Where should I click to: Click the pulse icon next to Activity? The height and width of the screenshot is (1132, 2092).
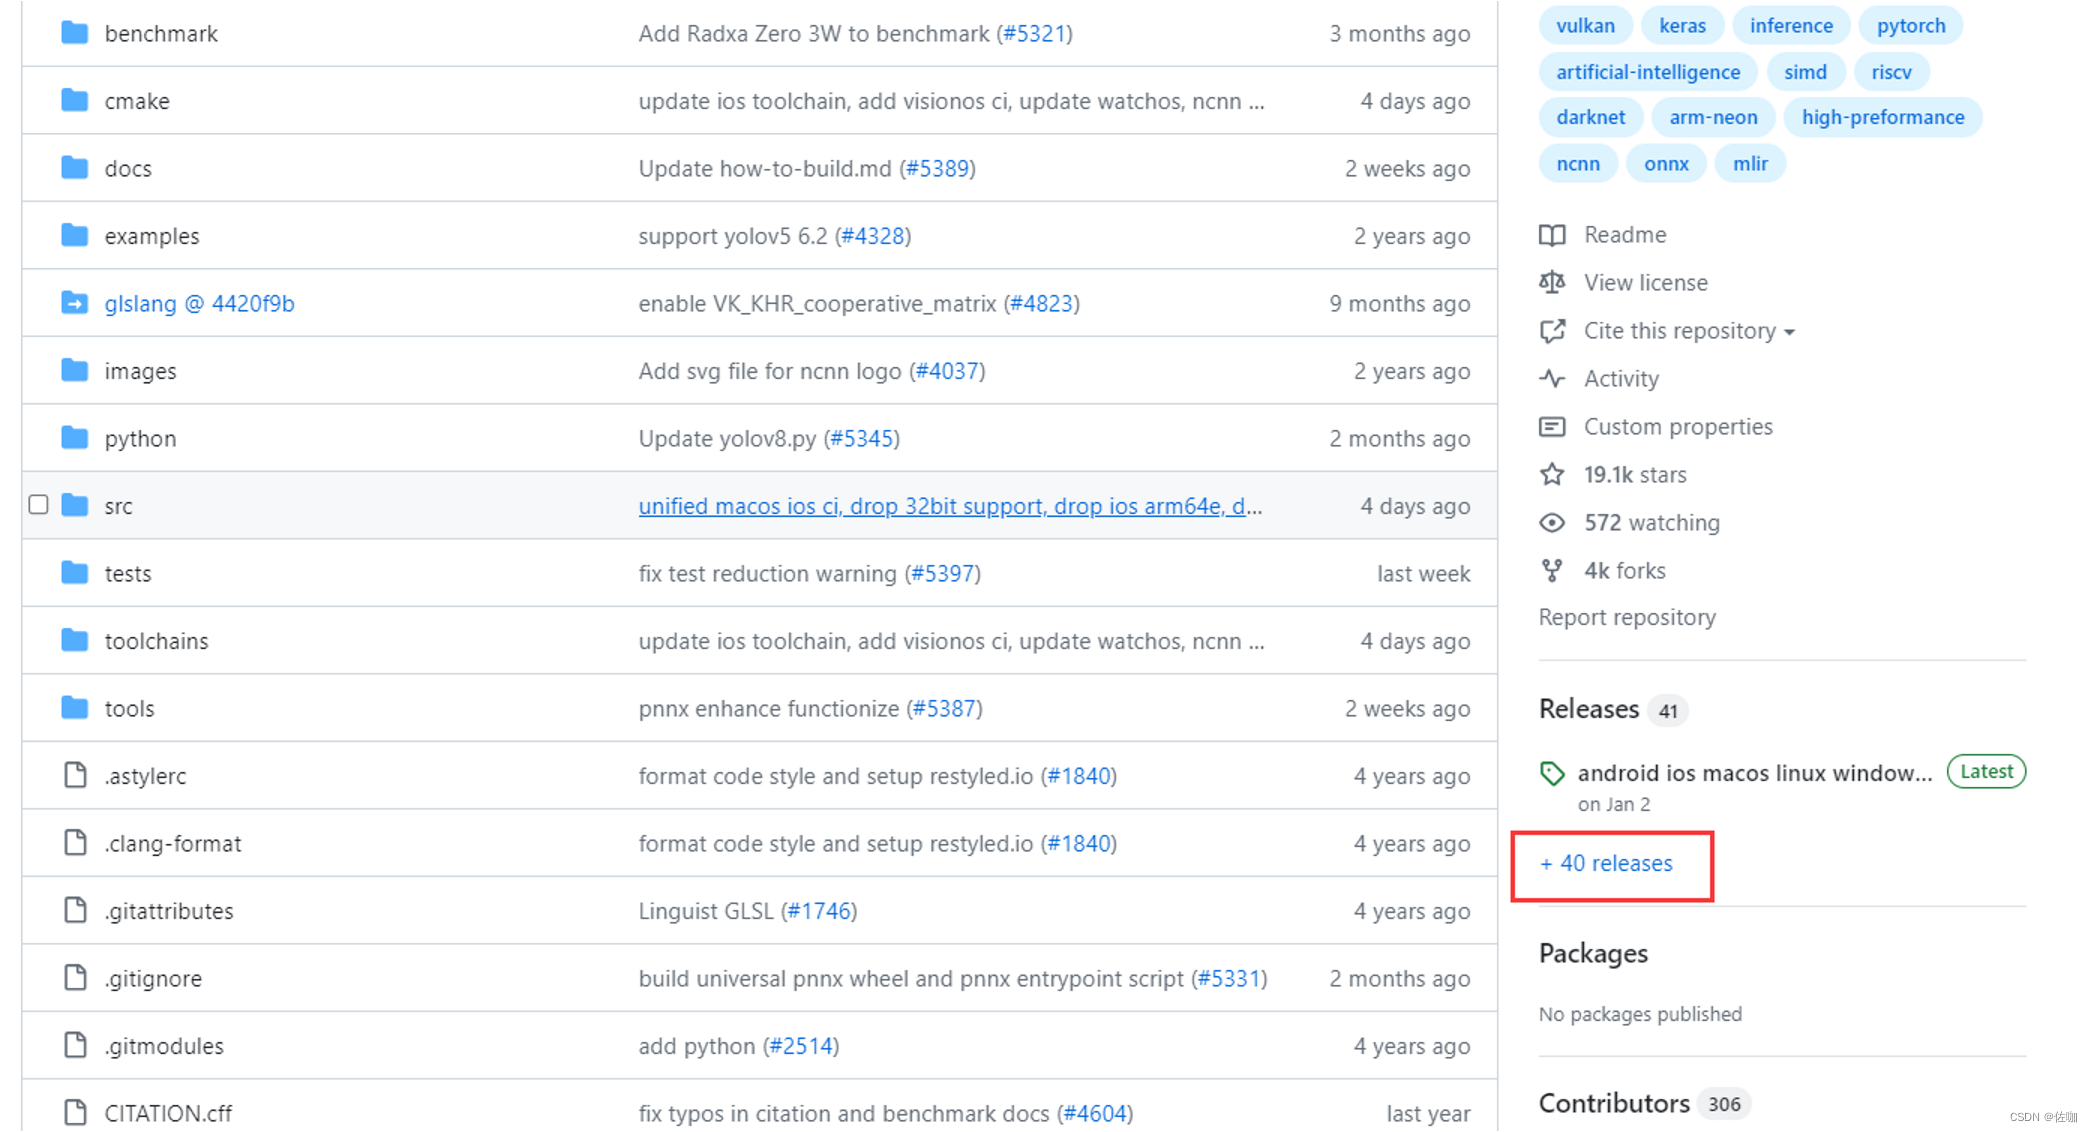click(x=1552, y=379)
